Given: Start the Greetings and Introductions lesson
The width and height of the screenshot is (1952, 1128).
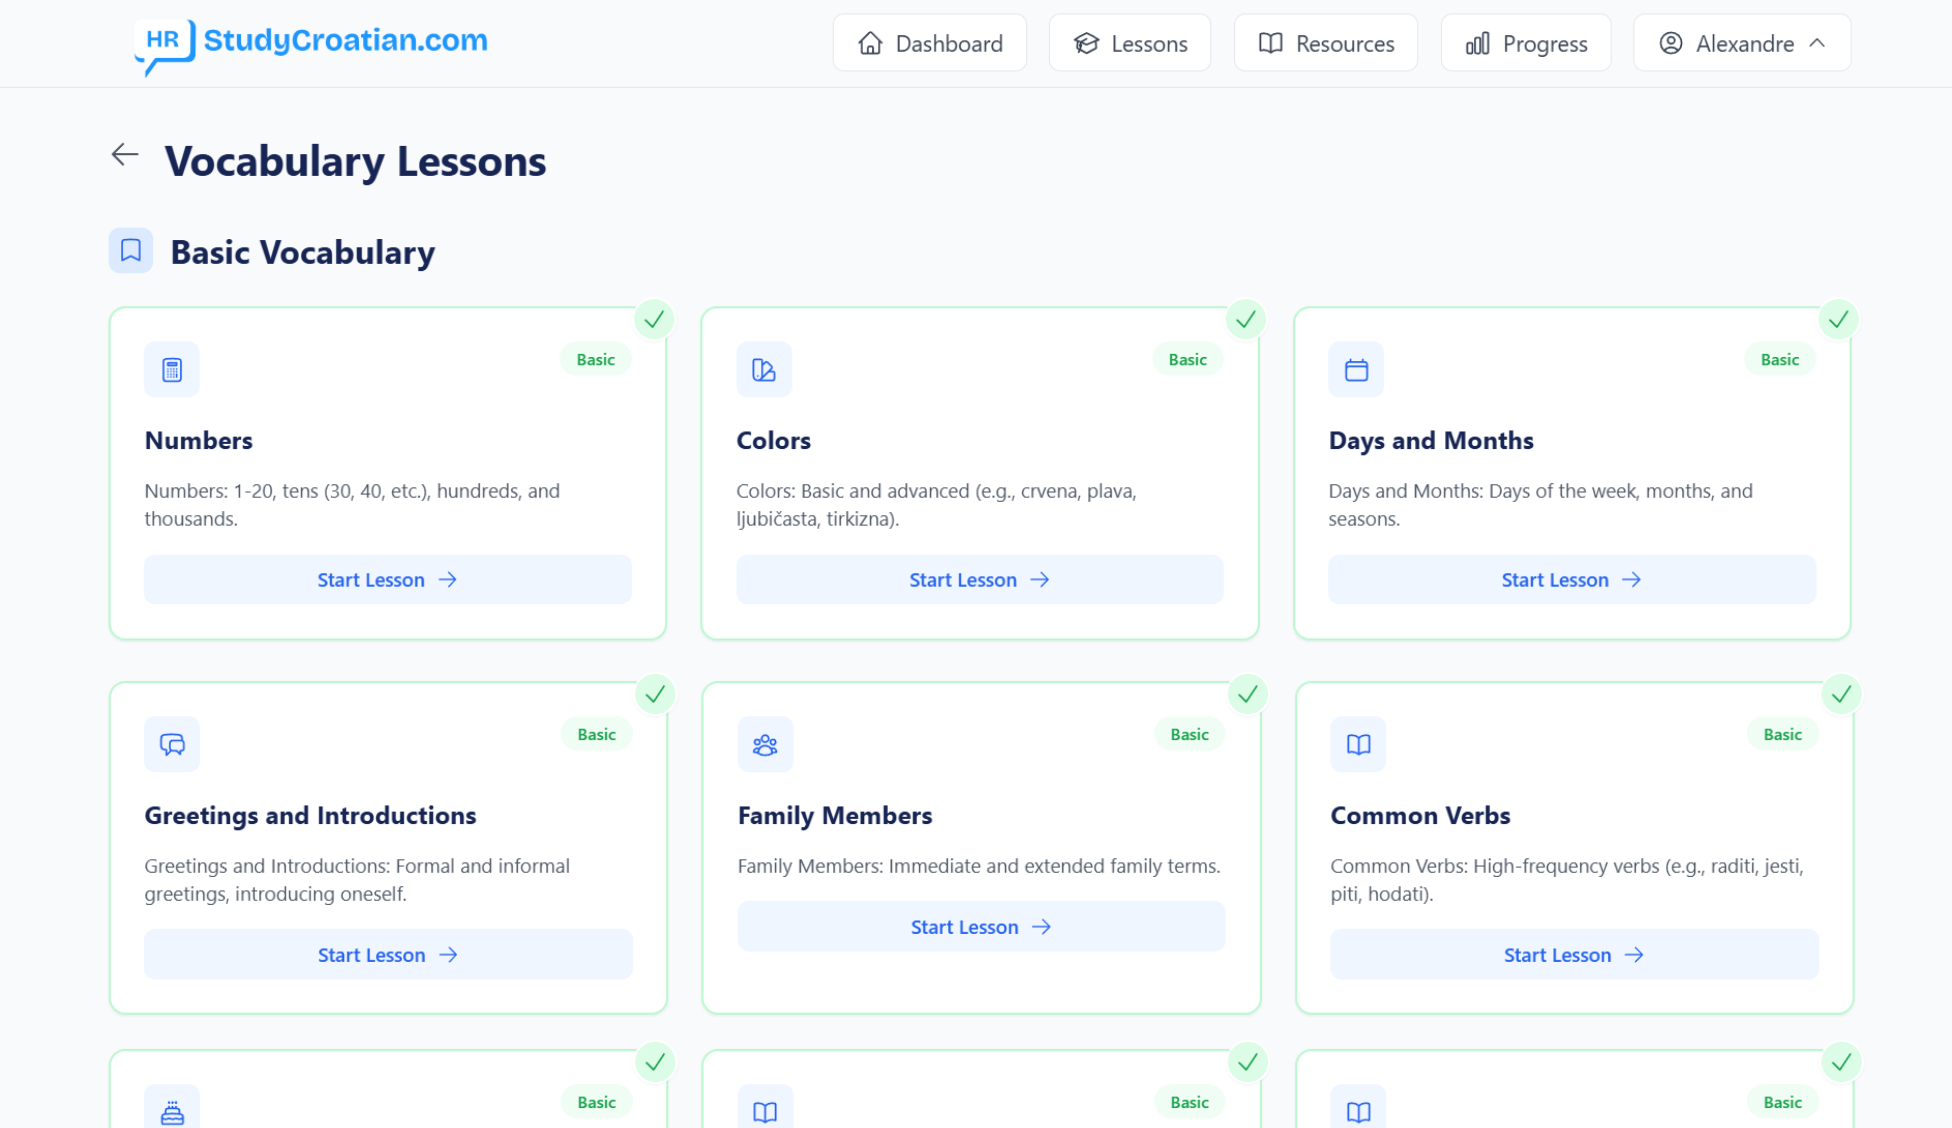Looking at the screenshot, I should pyautogui.click(x=388, y=955).
